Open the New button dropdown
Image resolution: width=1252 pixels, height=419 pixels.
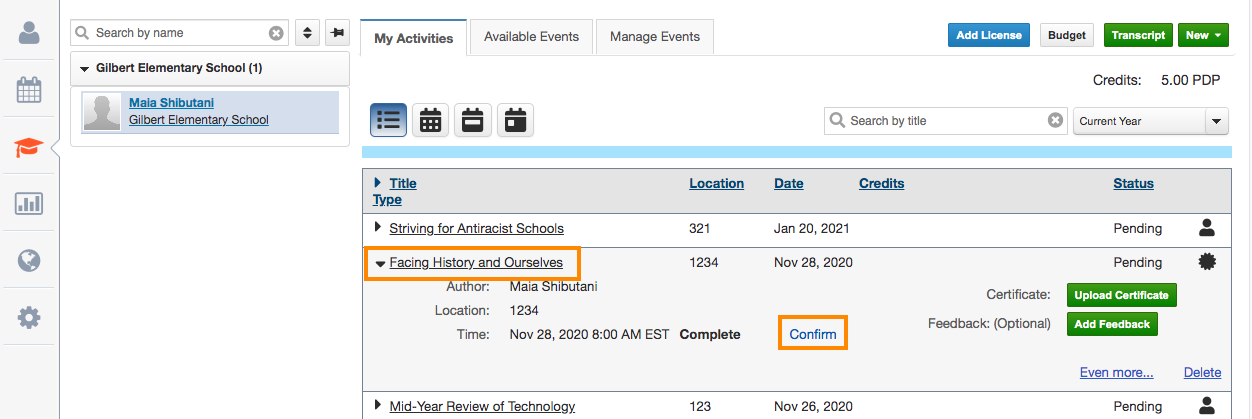(x=1203, y=35)
